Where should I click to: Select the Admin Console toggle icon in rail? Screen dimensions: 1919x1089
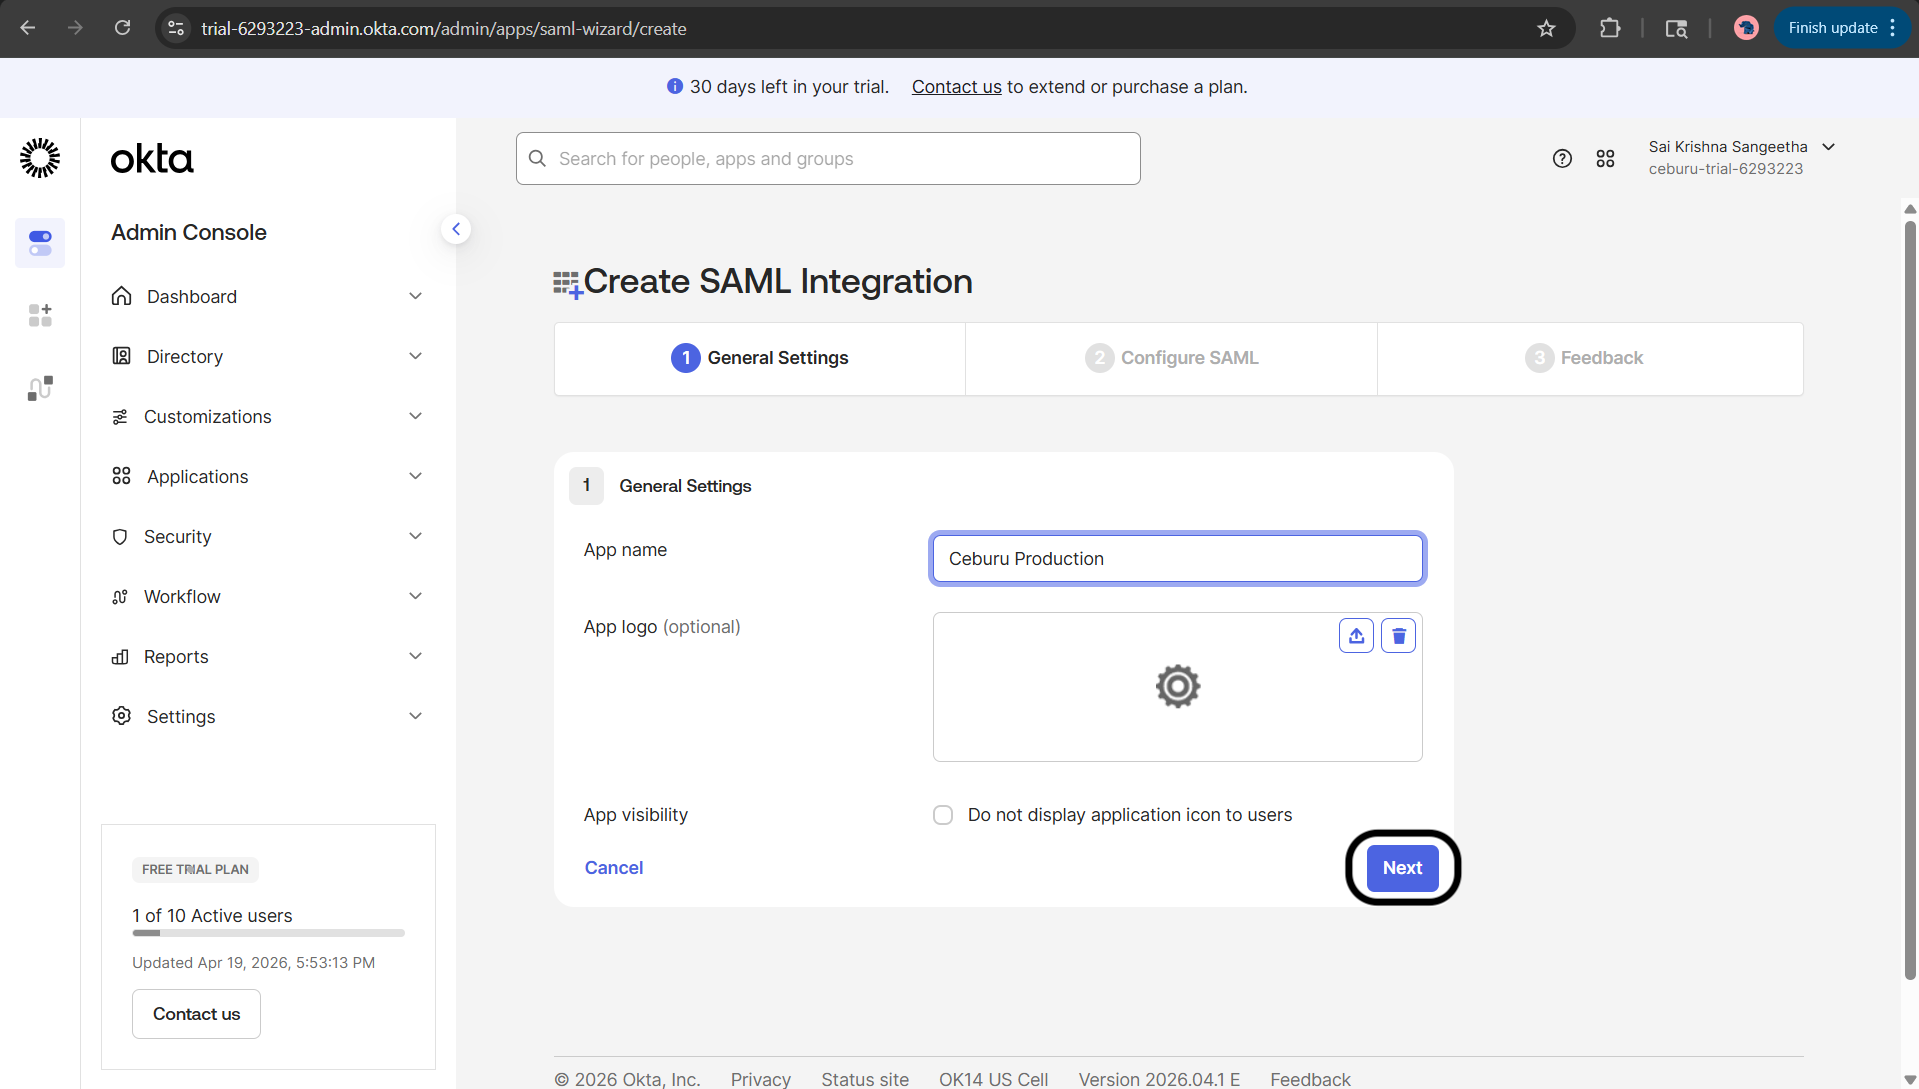40,243
